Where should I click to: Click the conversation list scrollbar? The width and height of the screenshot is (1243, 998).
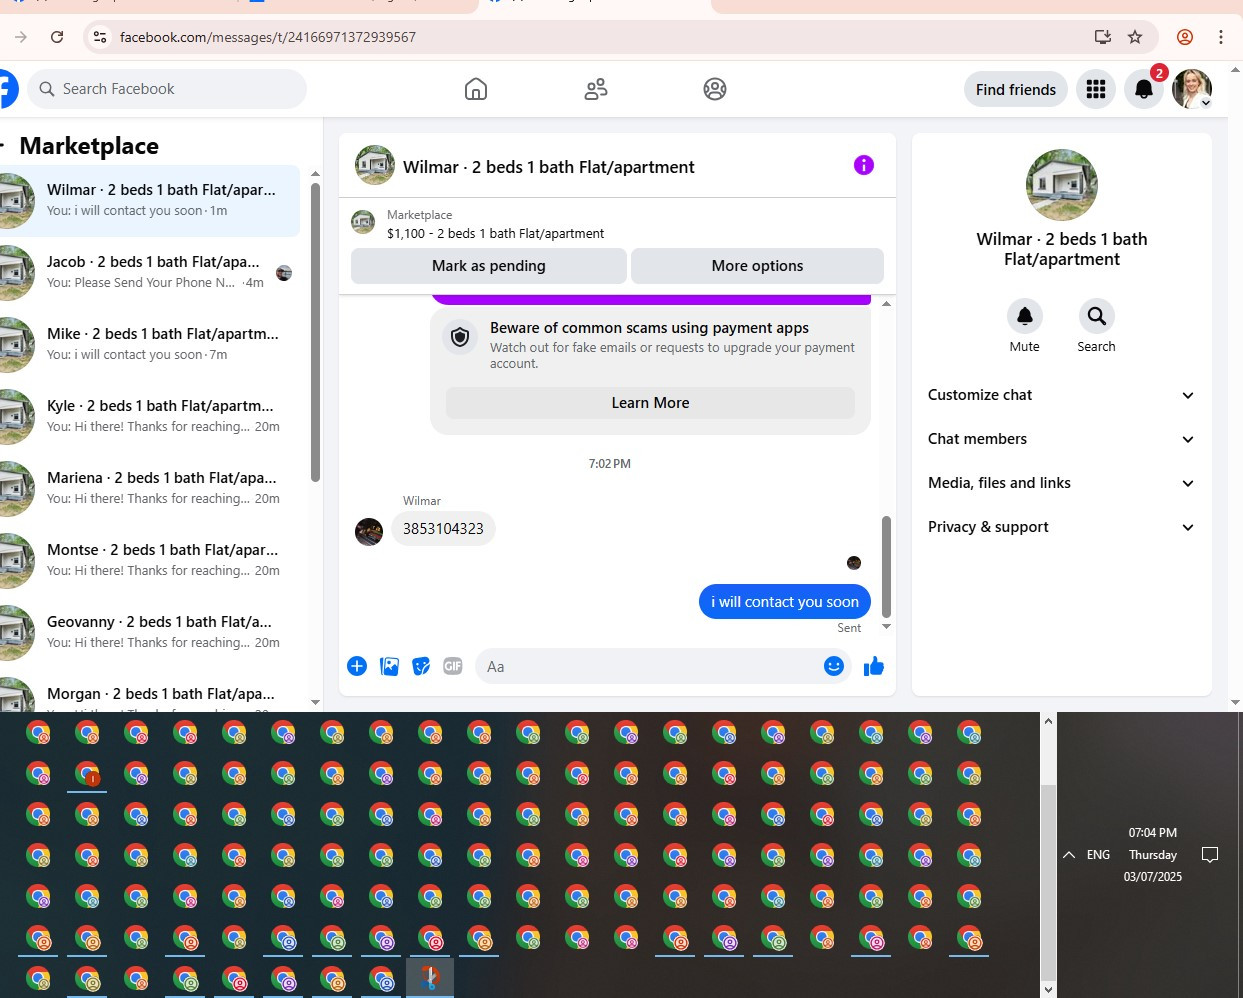click(316, 332)
